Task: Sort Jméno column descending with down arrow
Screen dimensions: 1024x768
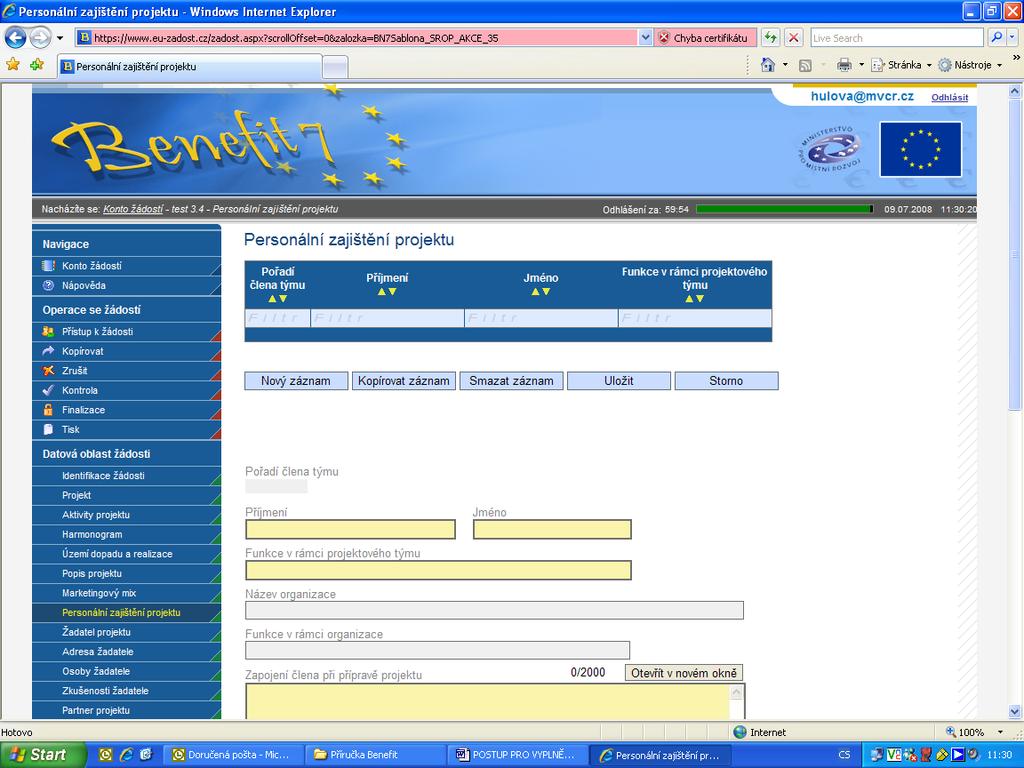Action: pos(546,291)
